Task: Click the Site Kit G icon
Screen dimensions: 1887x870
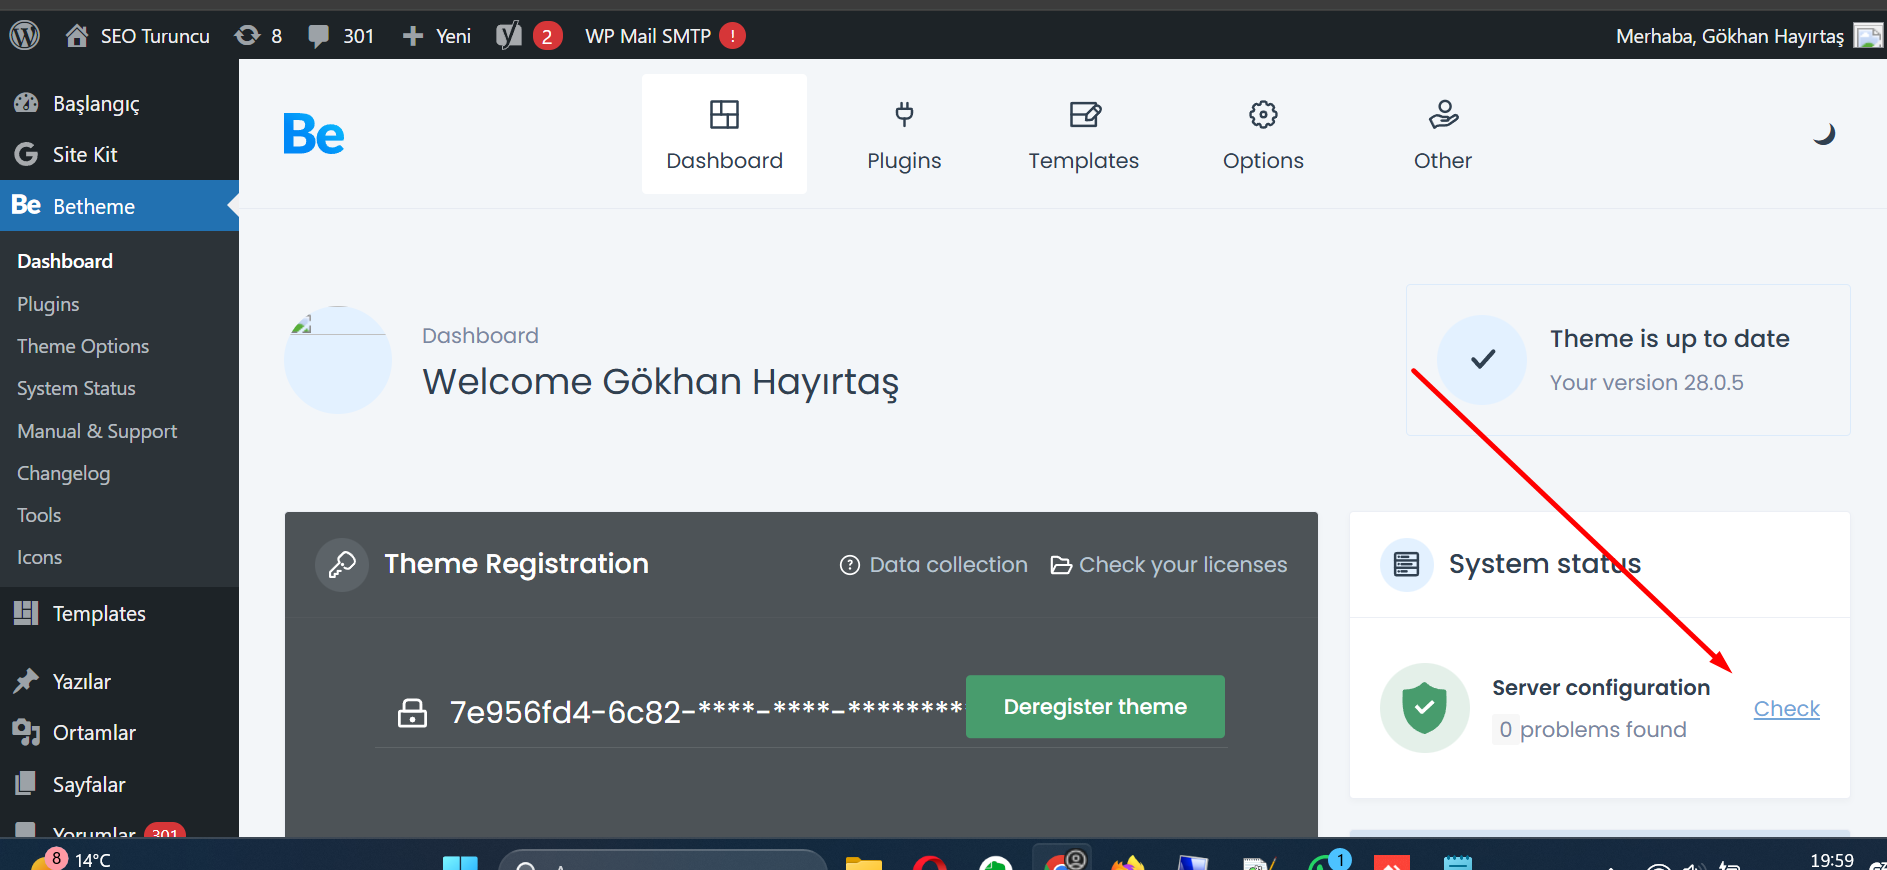Action: (26, 154)
